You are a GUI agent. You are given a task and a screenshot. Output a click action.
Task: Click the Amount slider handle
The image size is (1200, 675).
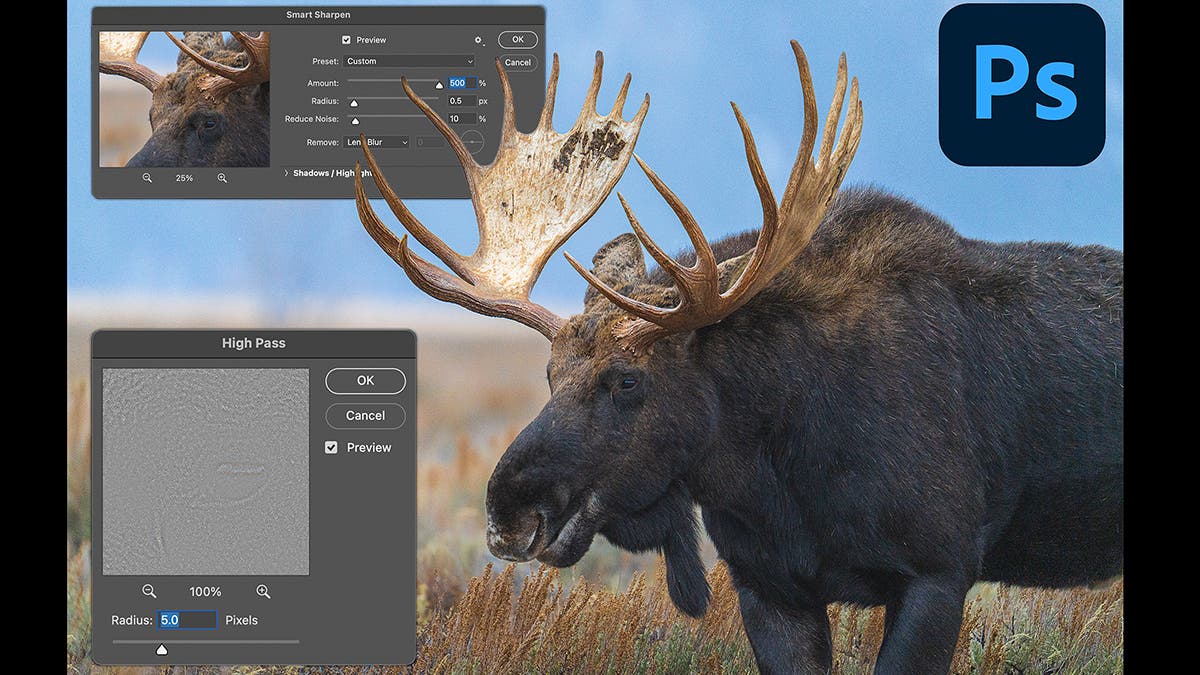[x=438, y=86]
